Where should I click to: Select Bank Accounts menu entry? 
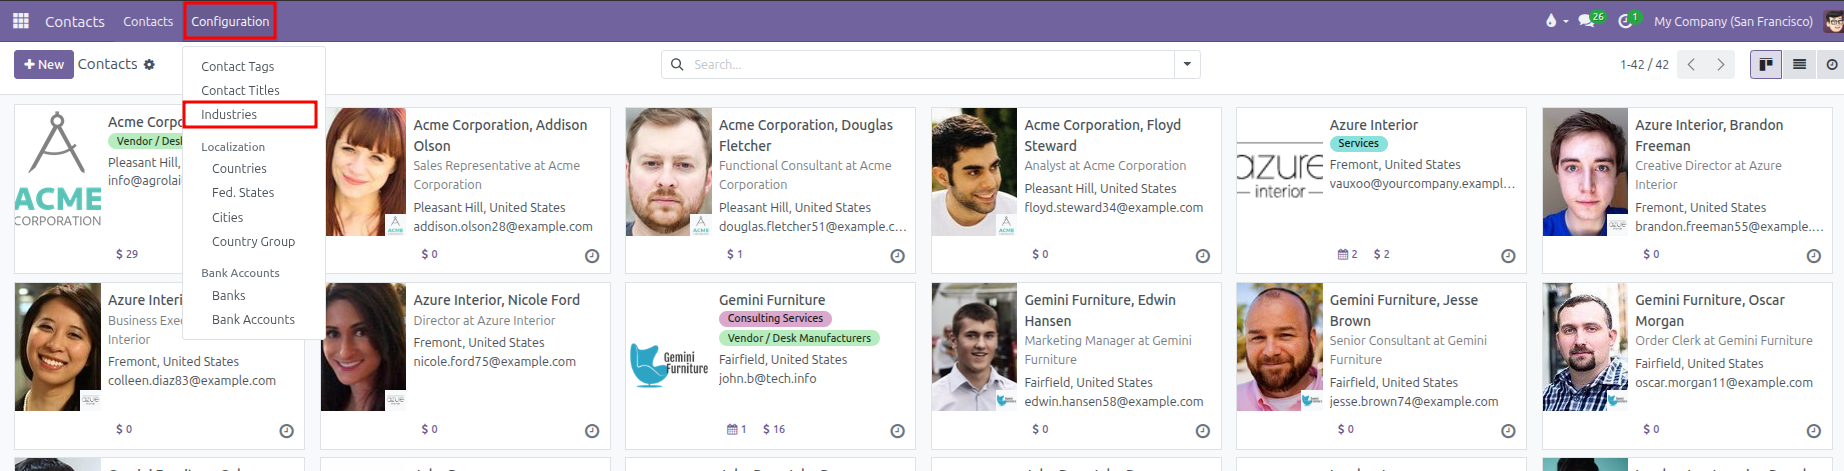254,319
